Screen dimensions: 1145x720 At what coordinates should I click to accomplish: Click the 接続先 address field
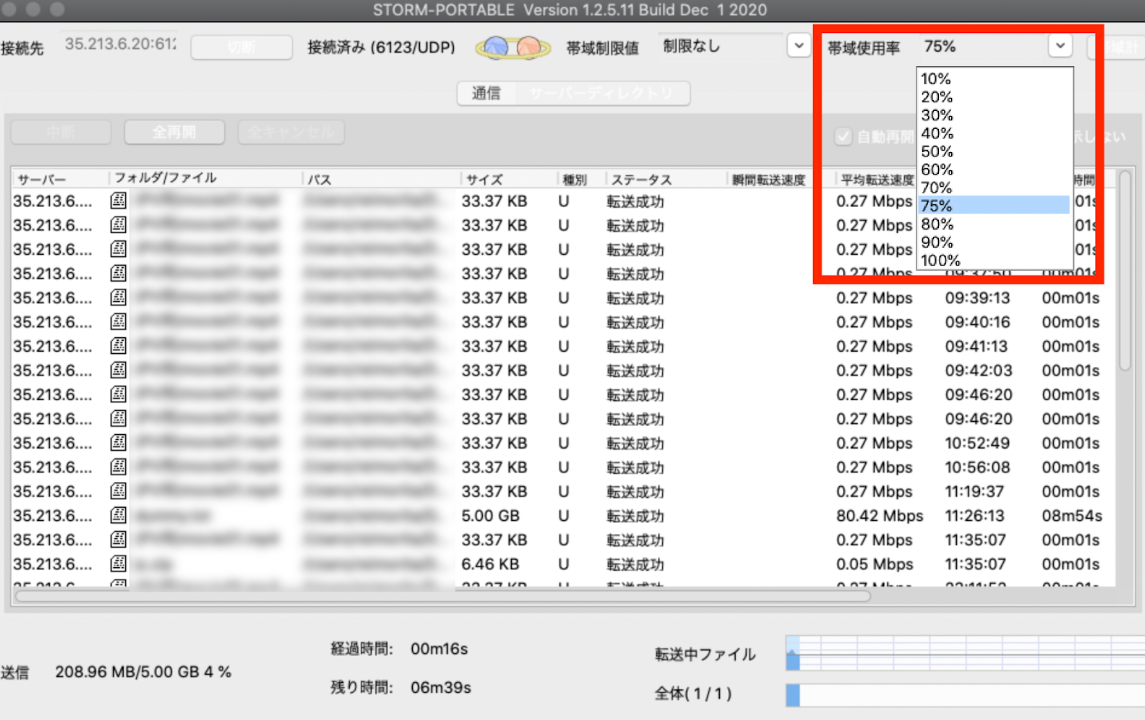tap(120, 45)
